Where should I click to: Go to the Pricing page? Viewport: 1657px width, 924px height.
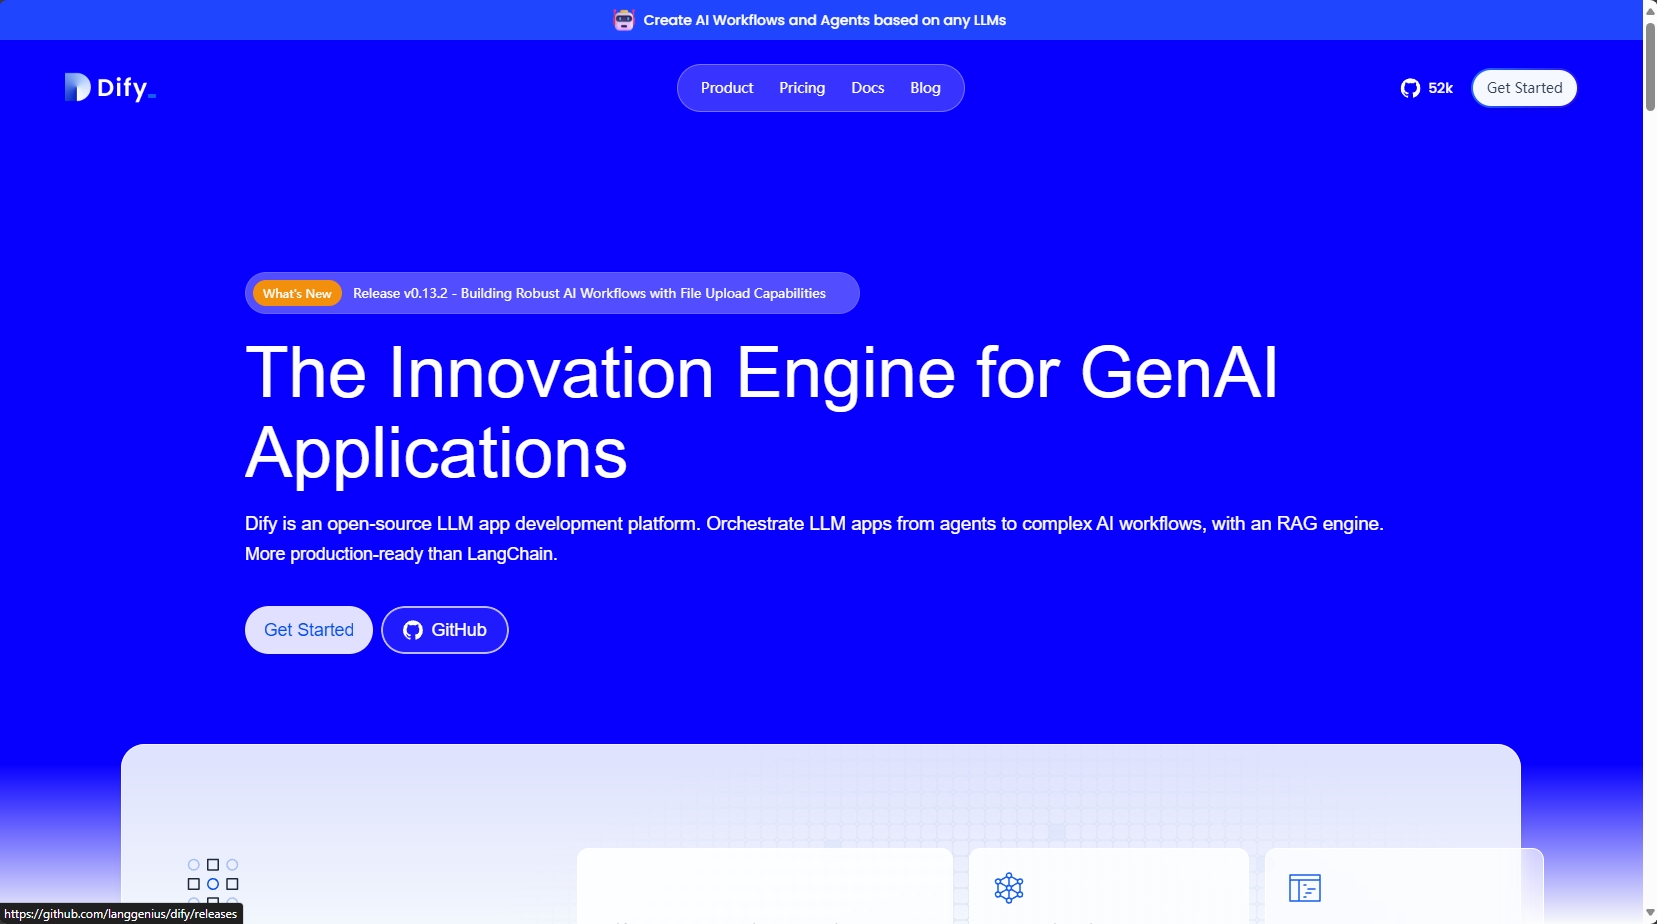tap(802, 88)
